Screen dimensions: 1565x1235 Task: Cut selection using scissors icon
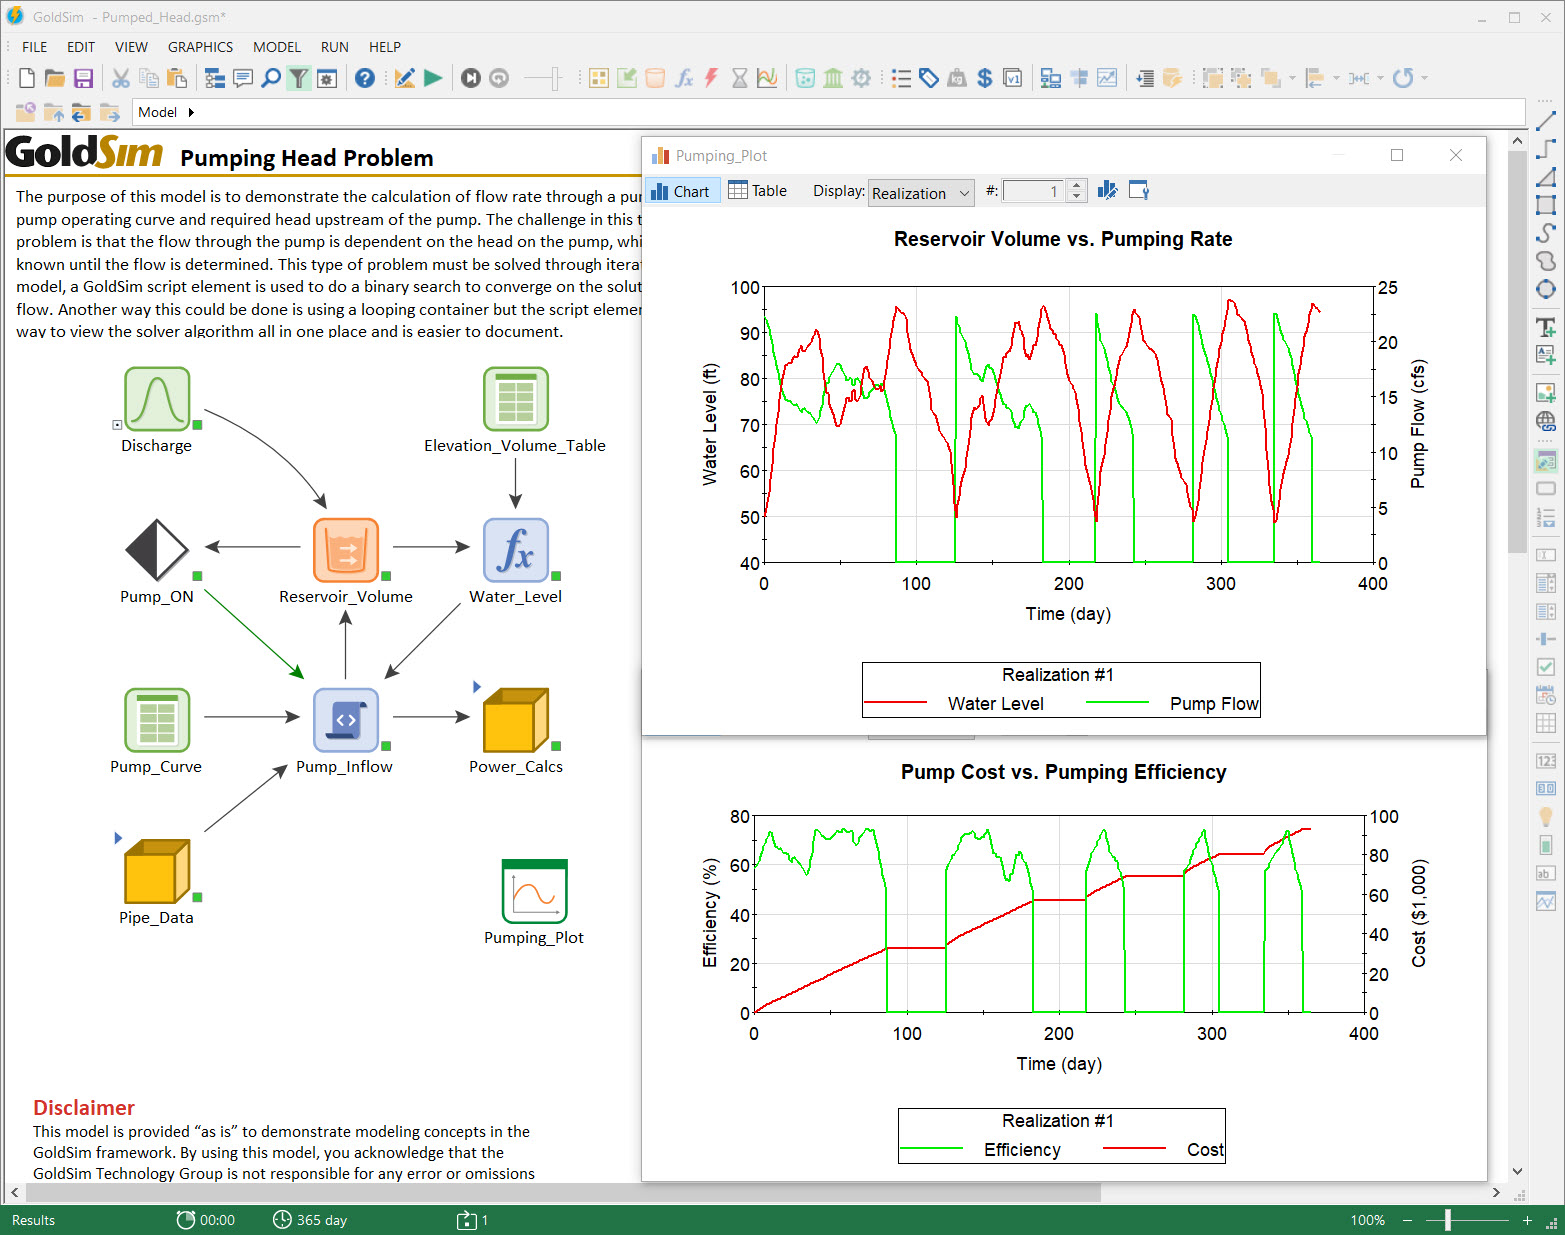[121, 78]
